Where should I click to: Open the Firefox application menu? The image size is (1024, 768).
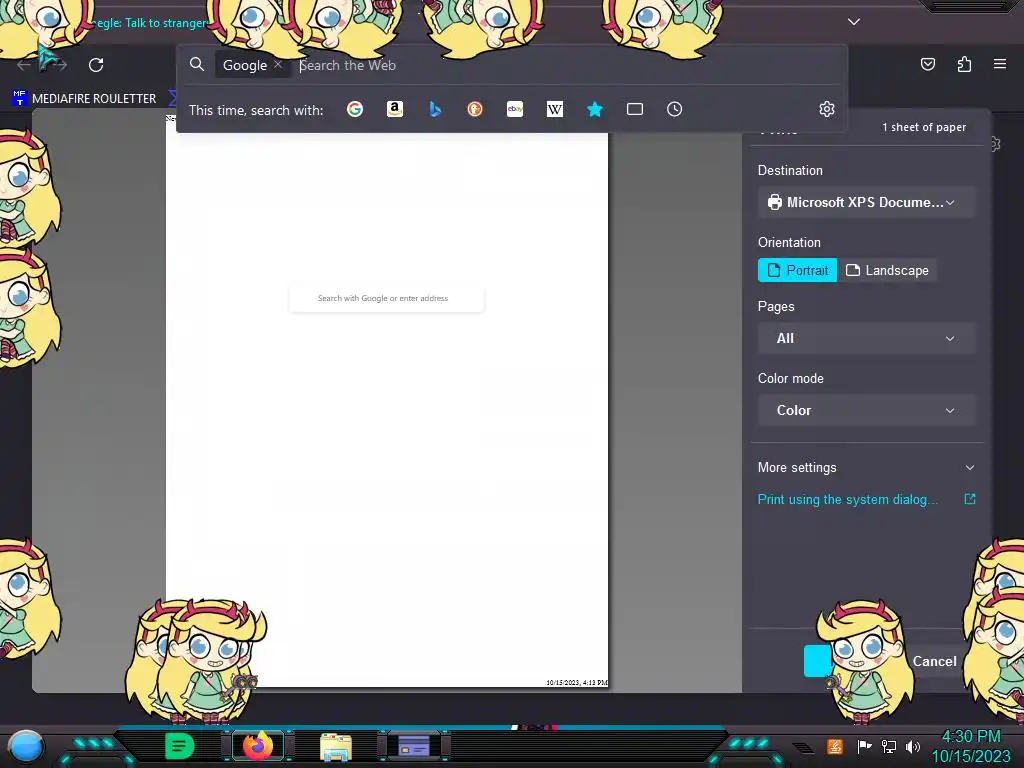pyautogui.click(x=1000, y=64)
